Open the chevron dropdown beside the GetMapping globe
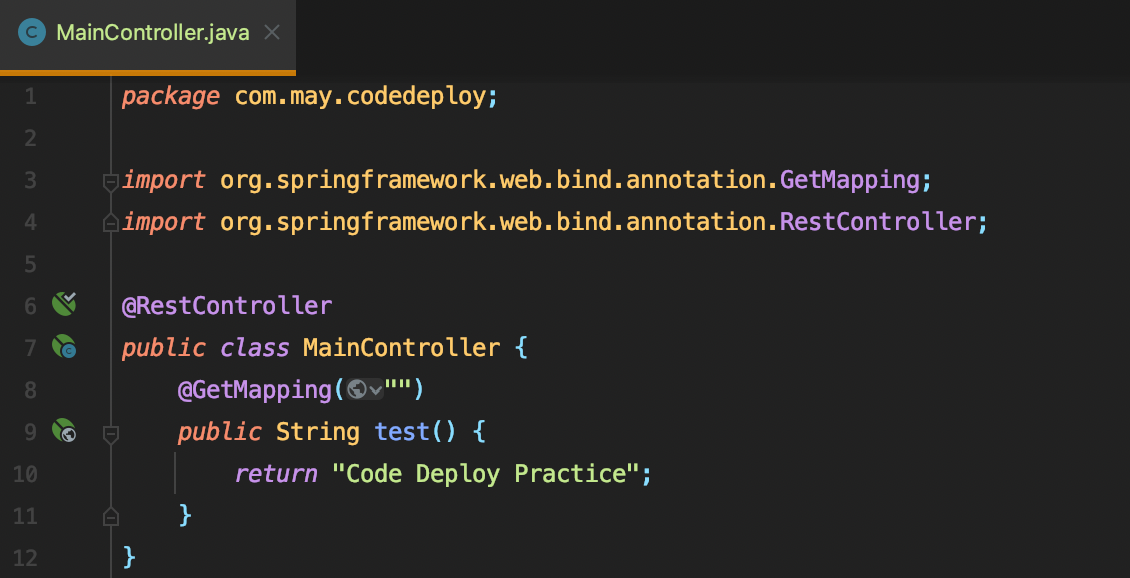The height and width of the screenshot is (578, 1130). click(375, 390)
